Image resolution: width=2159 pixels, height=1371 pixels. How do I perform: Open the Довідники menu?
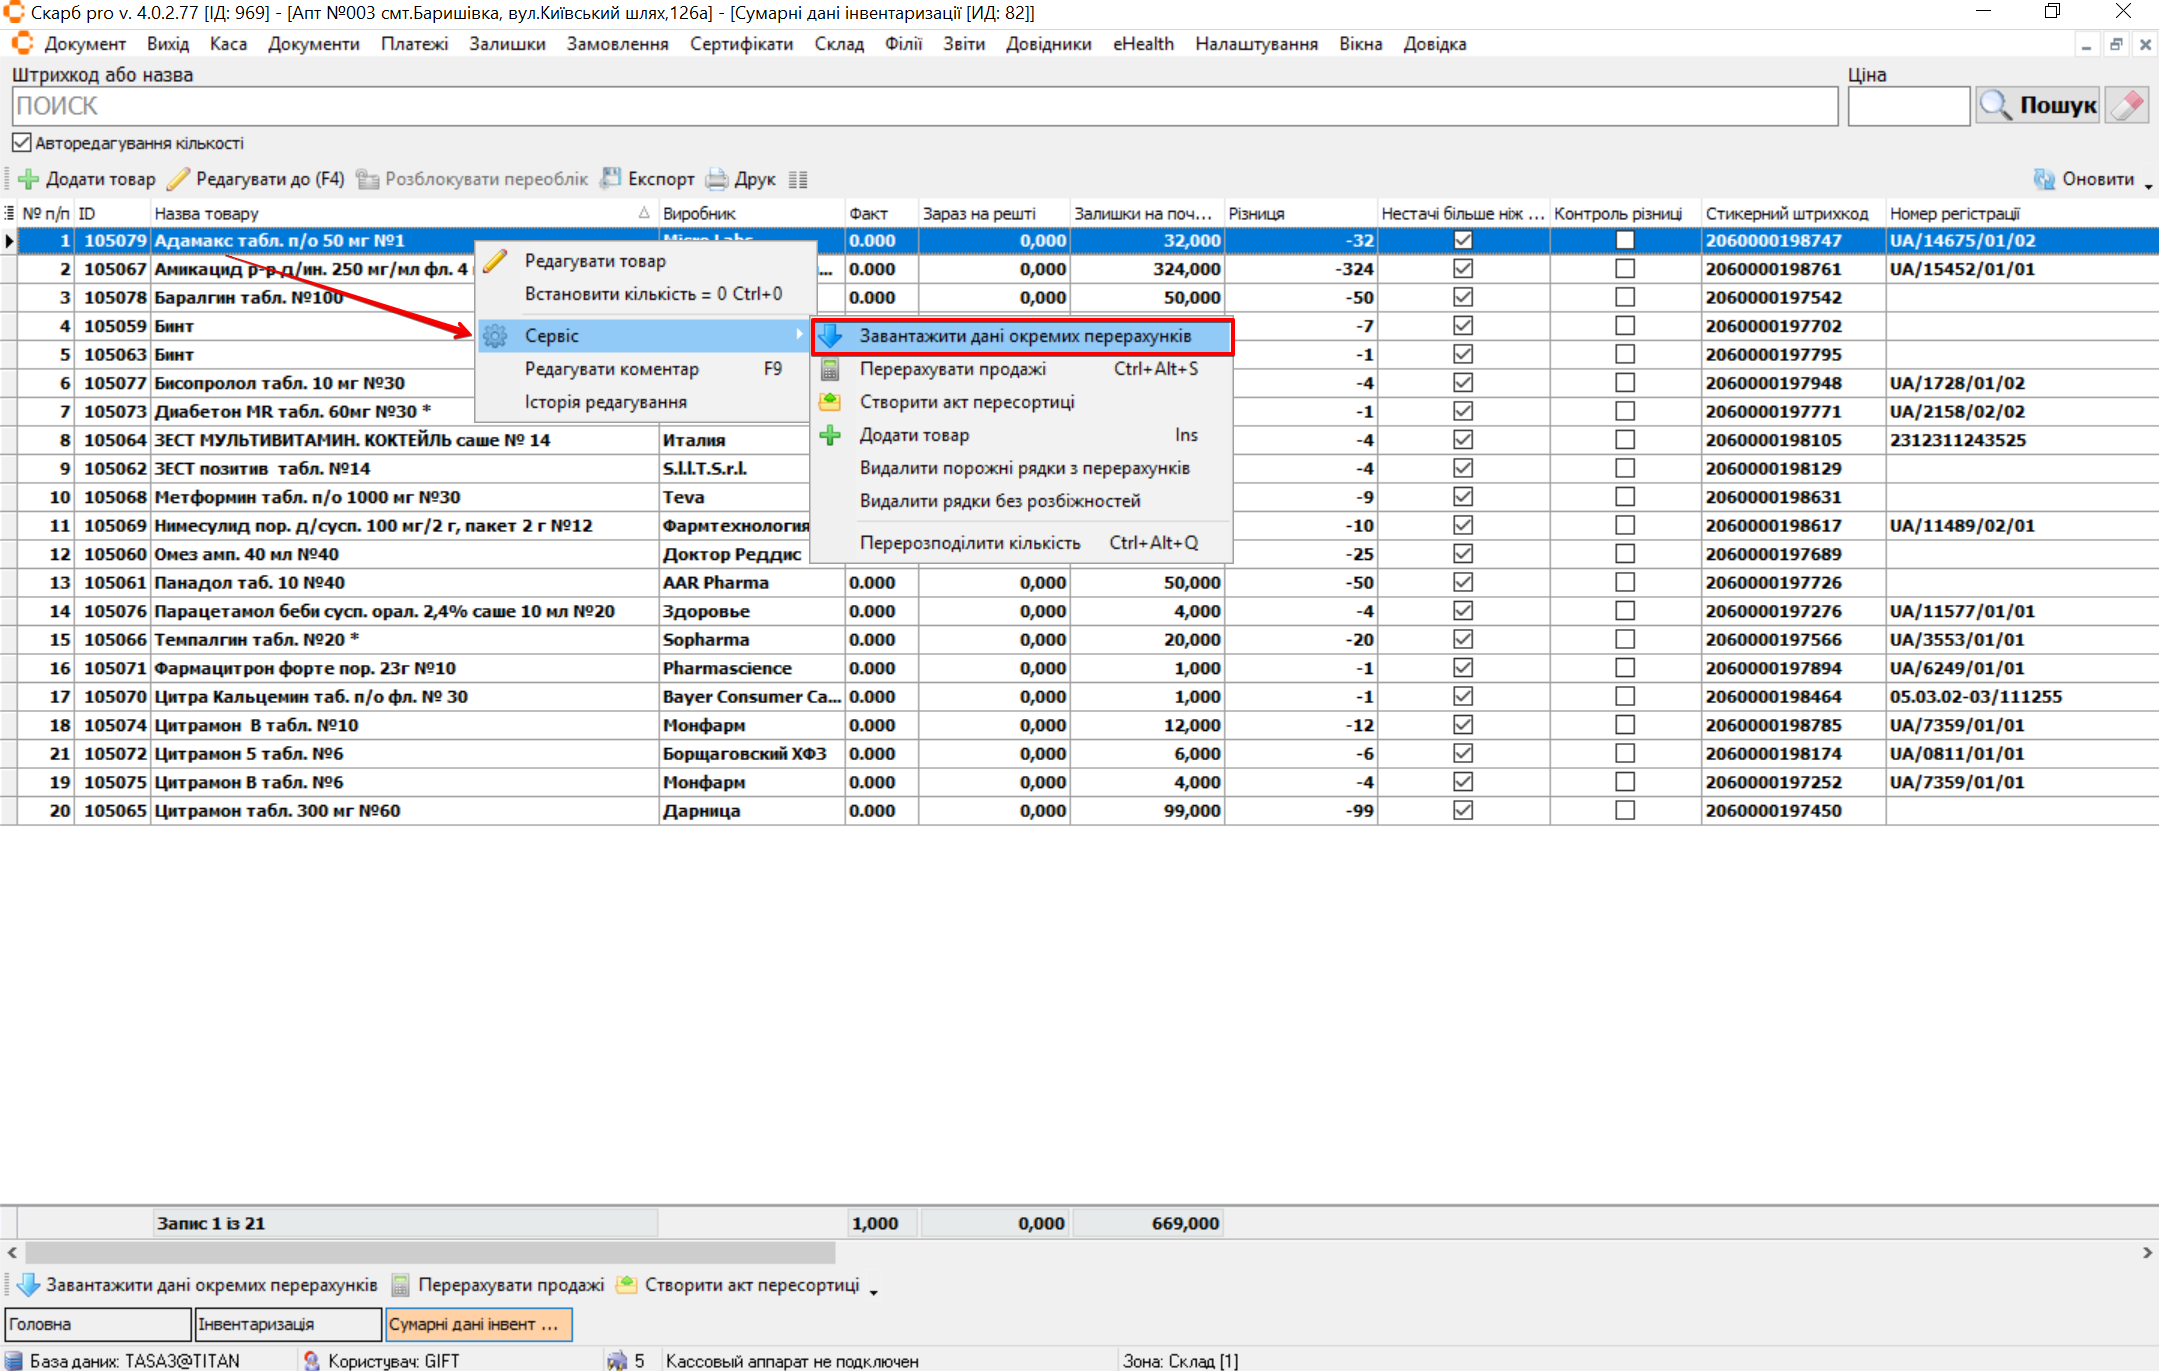click(x=1048, y=44)
